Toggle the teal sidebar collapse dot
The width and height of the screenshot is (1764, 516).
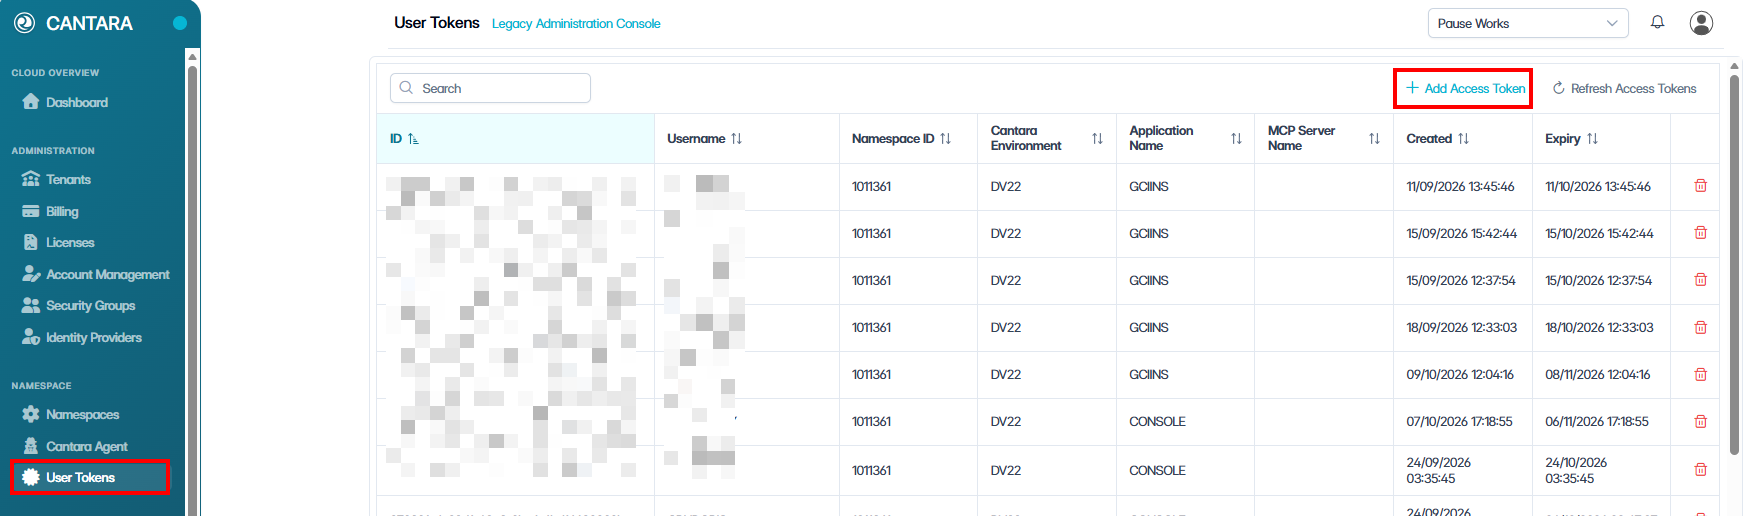180,23
